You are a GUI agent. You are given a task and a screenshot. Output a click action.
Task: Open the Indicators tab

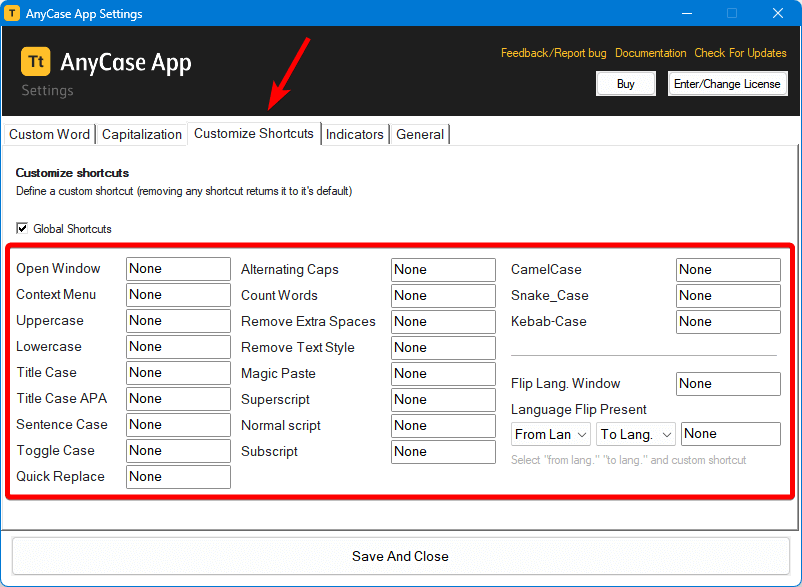point(354,134)
